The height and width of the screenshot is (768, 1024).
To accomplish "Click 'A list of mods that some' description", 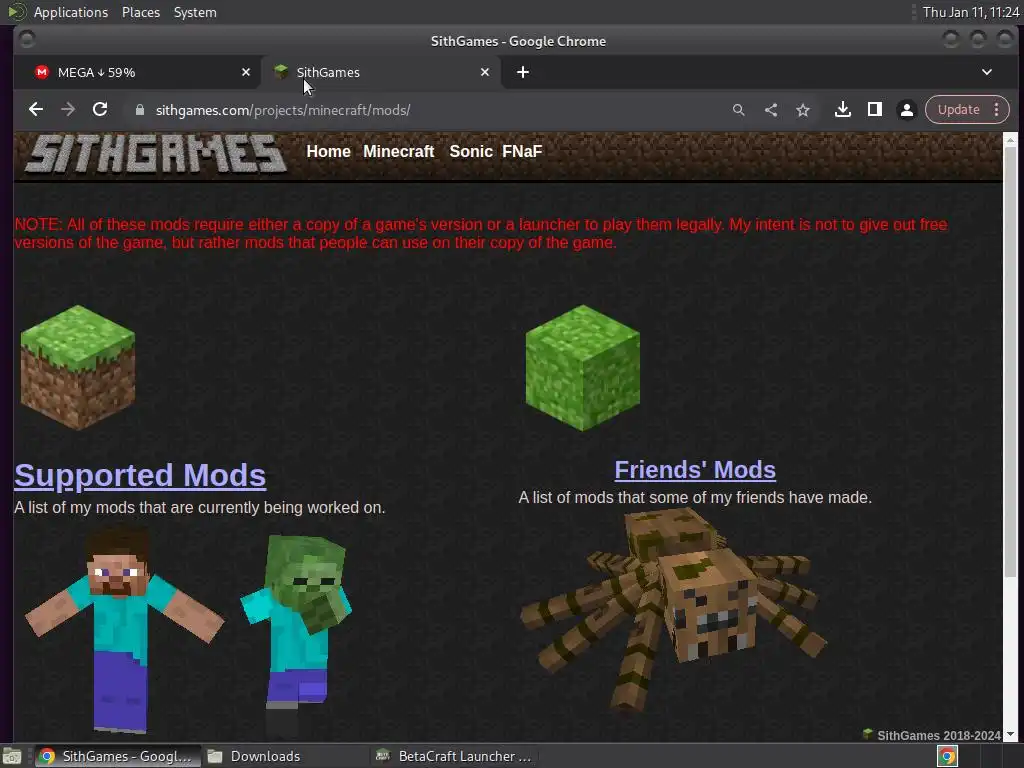I will coord(695,497).
